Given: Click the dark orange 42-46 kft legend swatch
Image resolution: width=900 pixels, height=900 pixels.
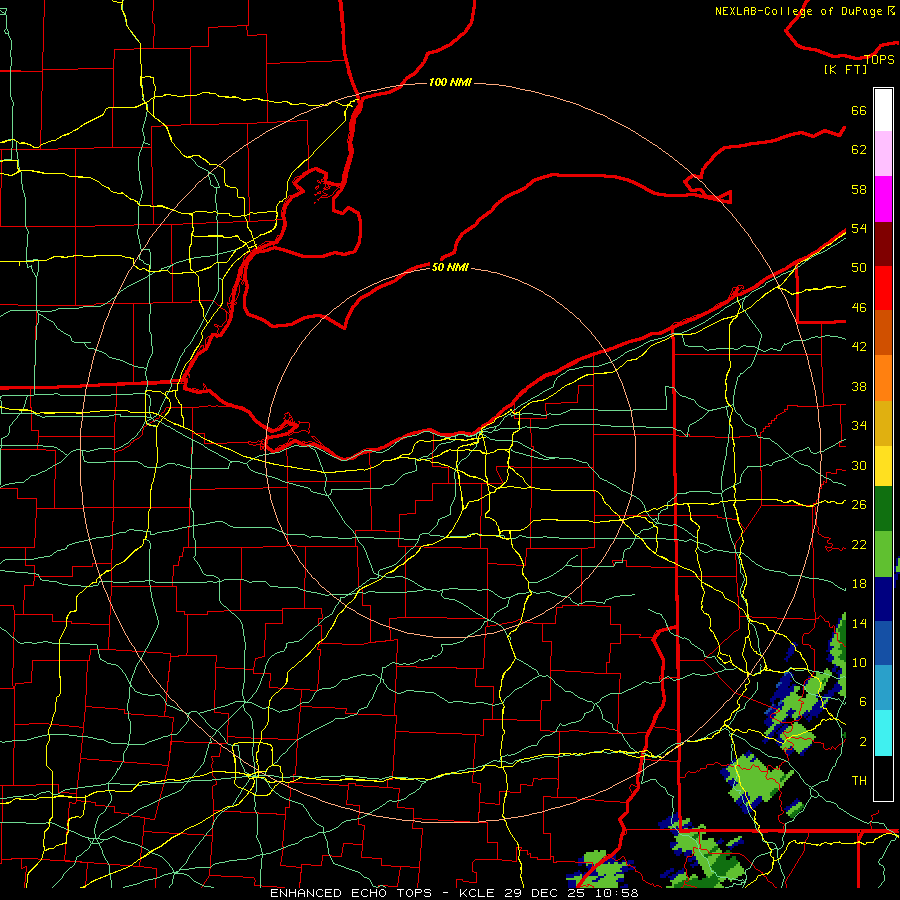Looking at the screenshot, I should coord(883,332).
